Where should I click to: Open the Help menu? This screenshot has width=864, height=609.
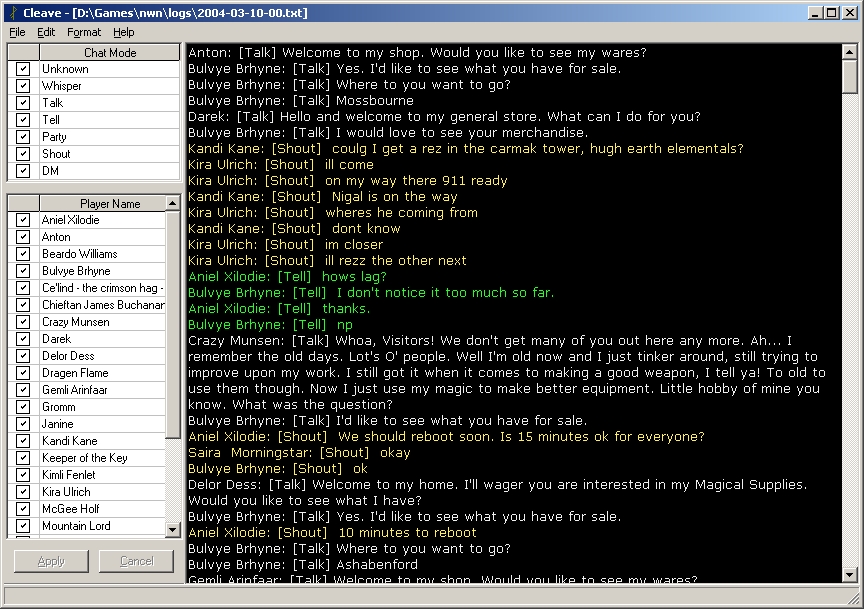123,32
